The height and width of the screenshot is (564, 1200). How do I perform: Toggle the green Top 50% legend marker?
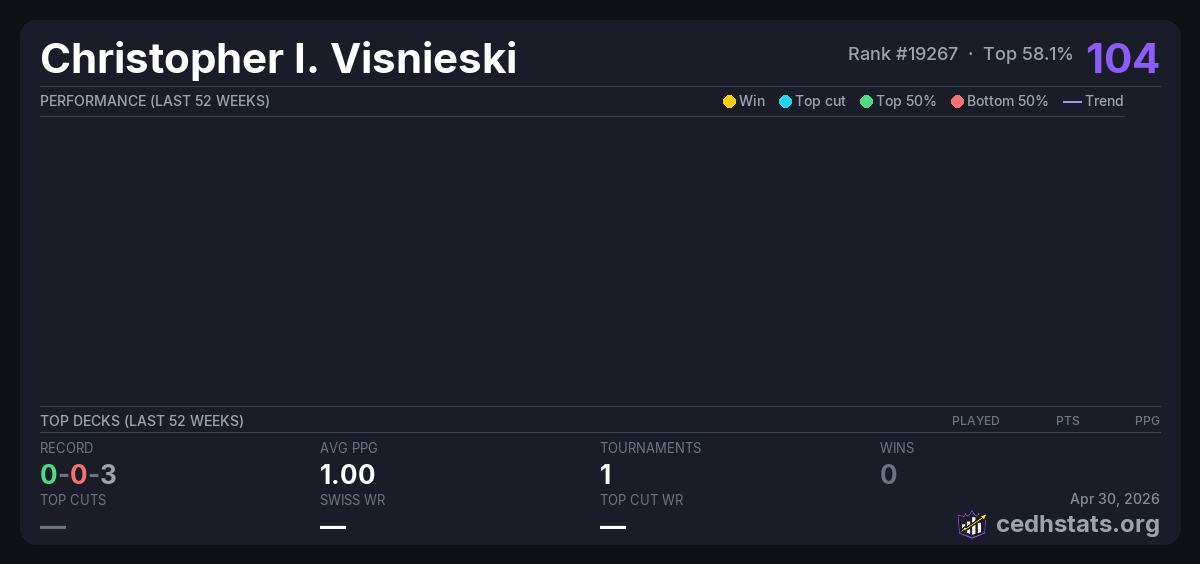pyautogui.click(x=866, y=101)
